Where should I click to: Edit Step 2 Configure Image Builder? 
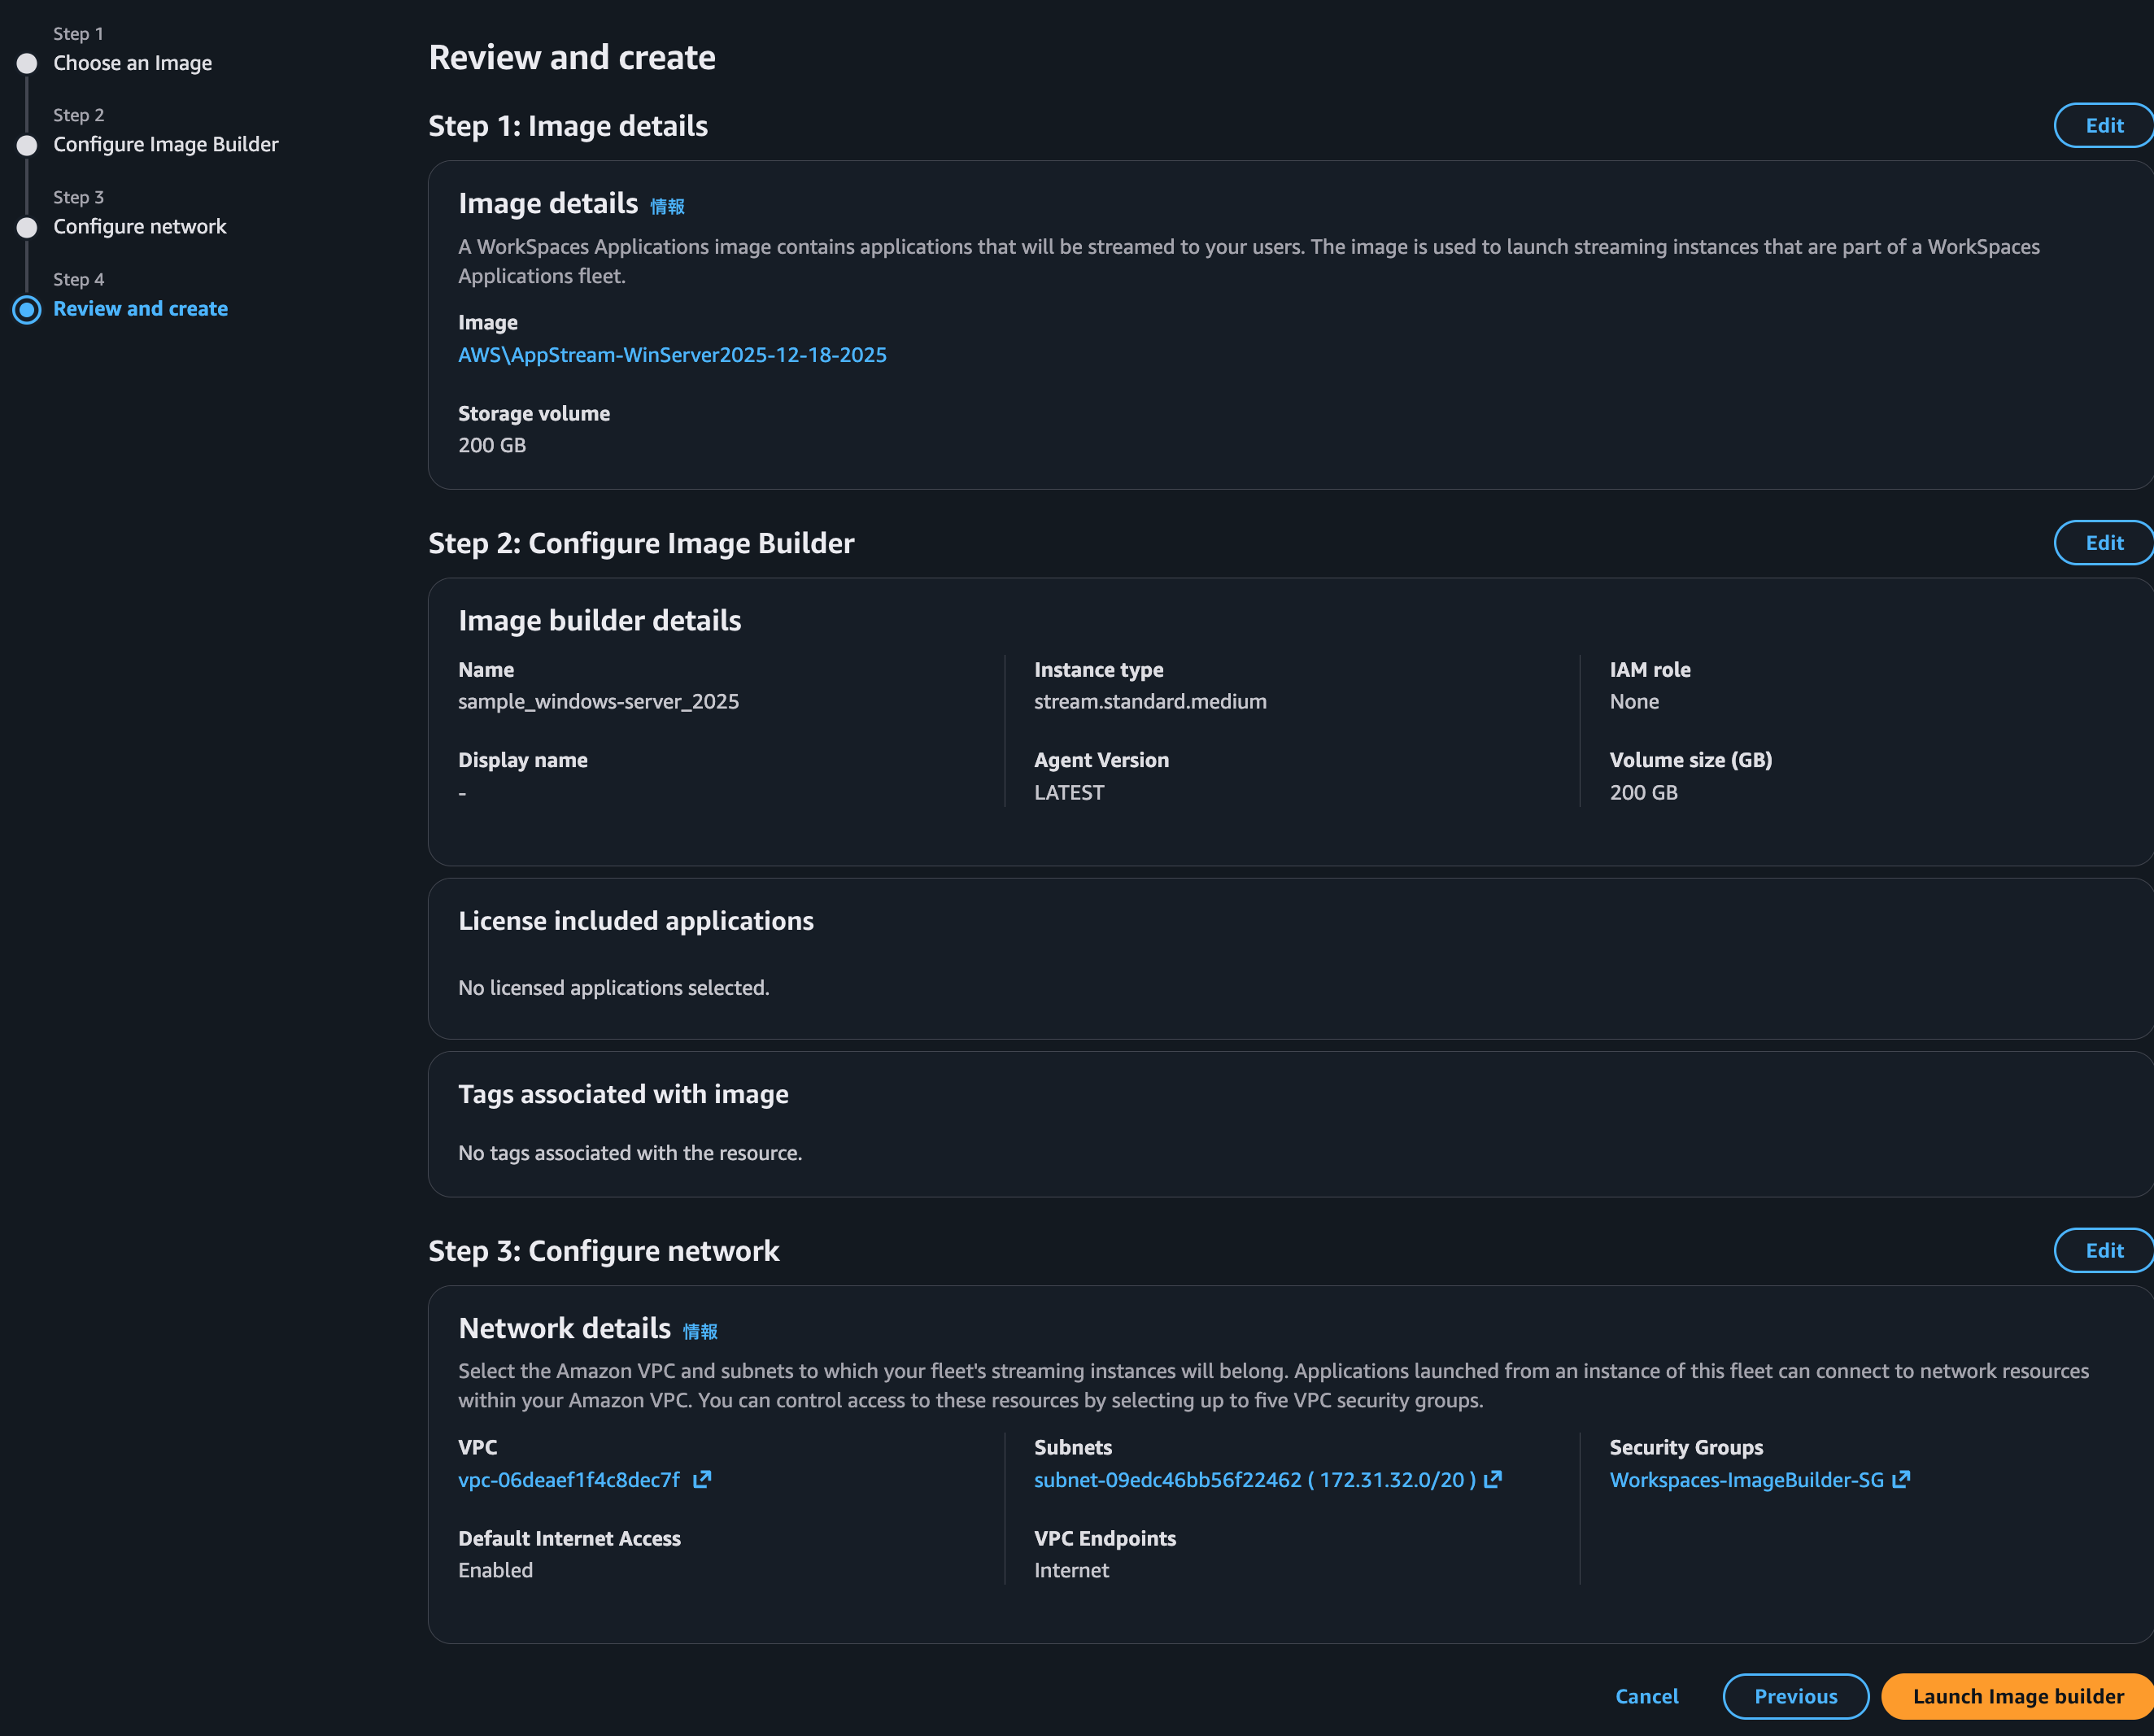[2104, 542]
